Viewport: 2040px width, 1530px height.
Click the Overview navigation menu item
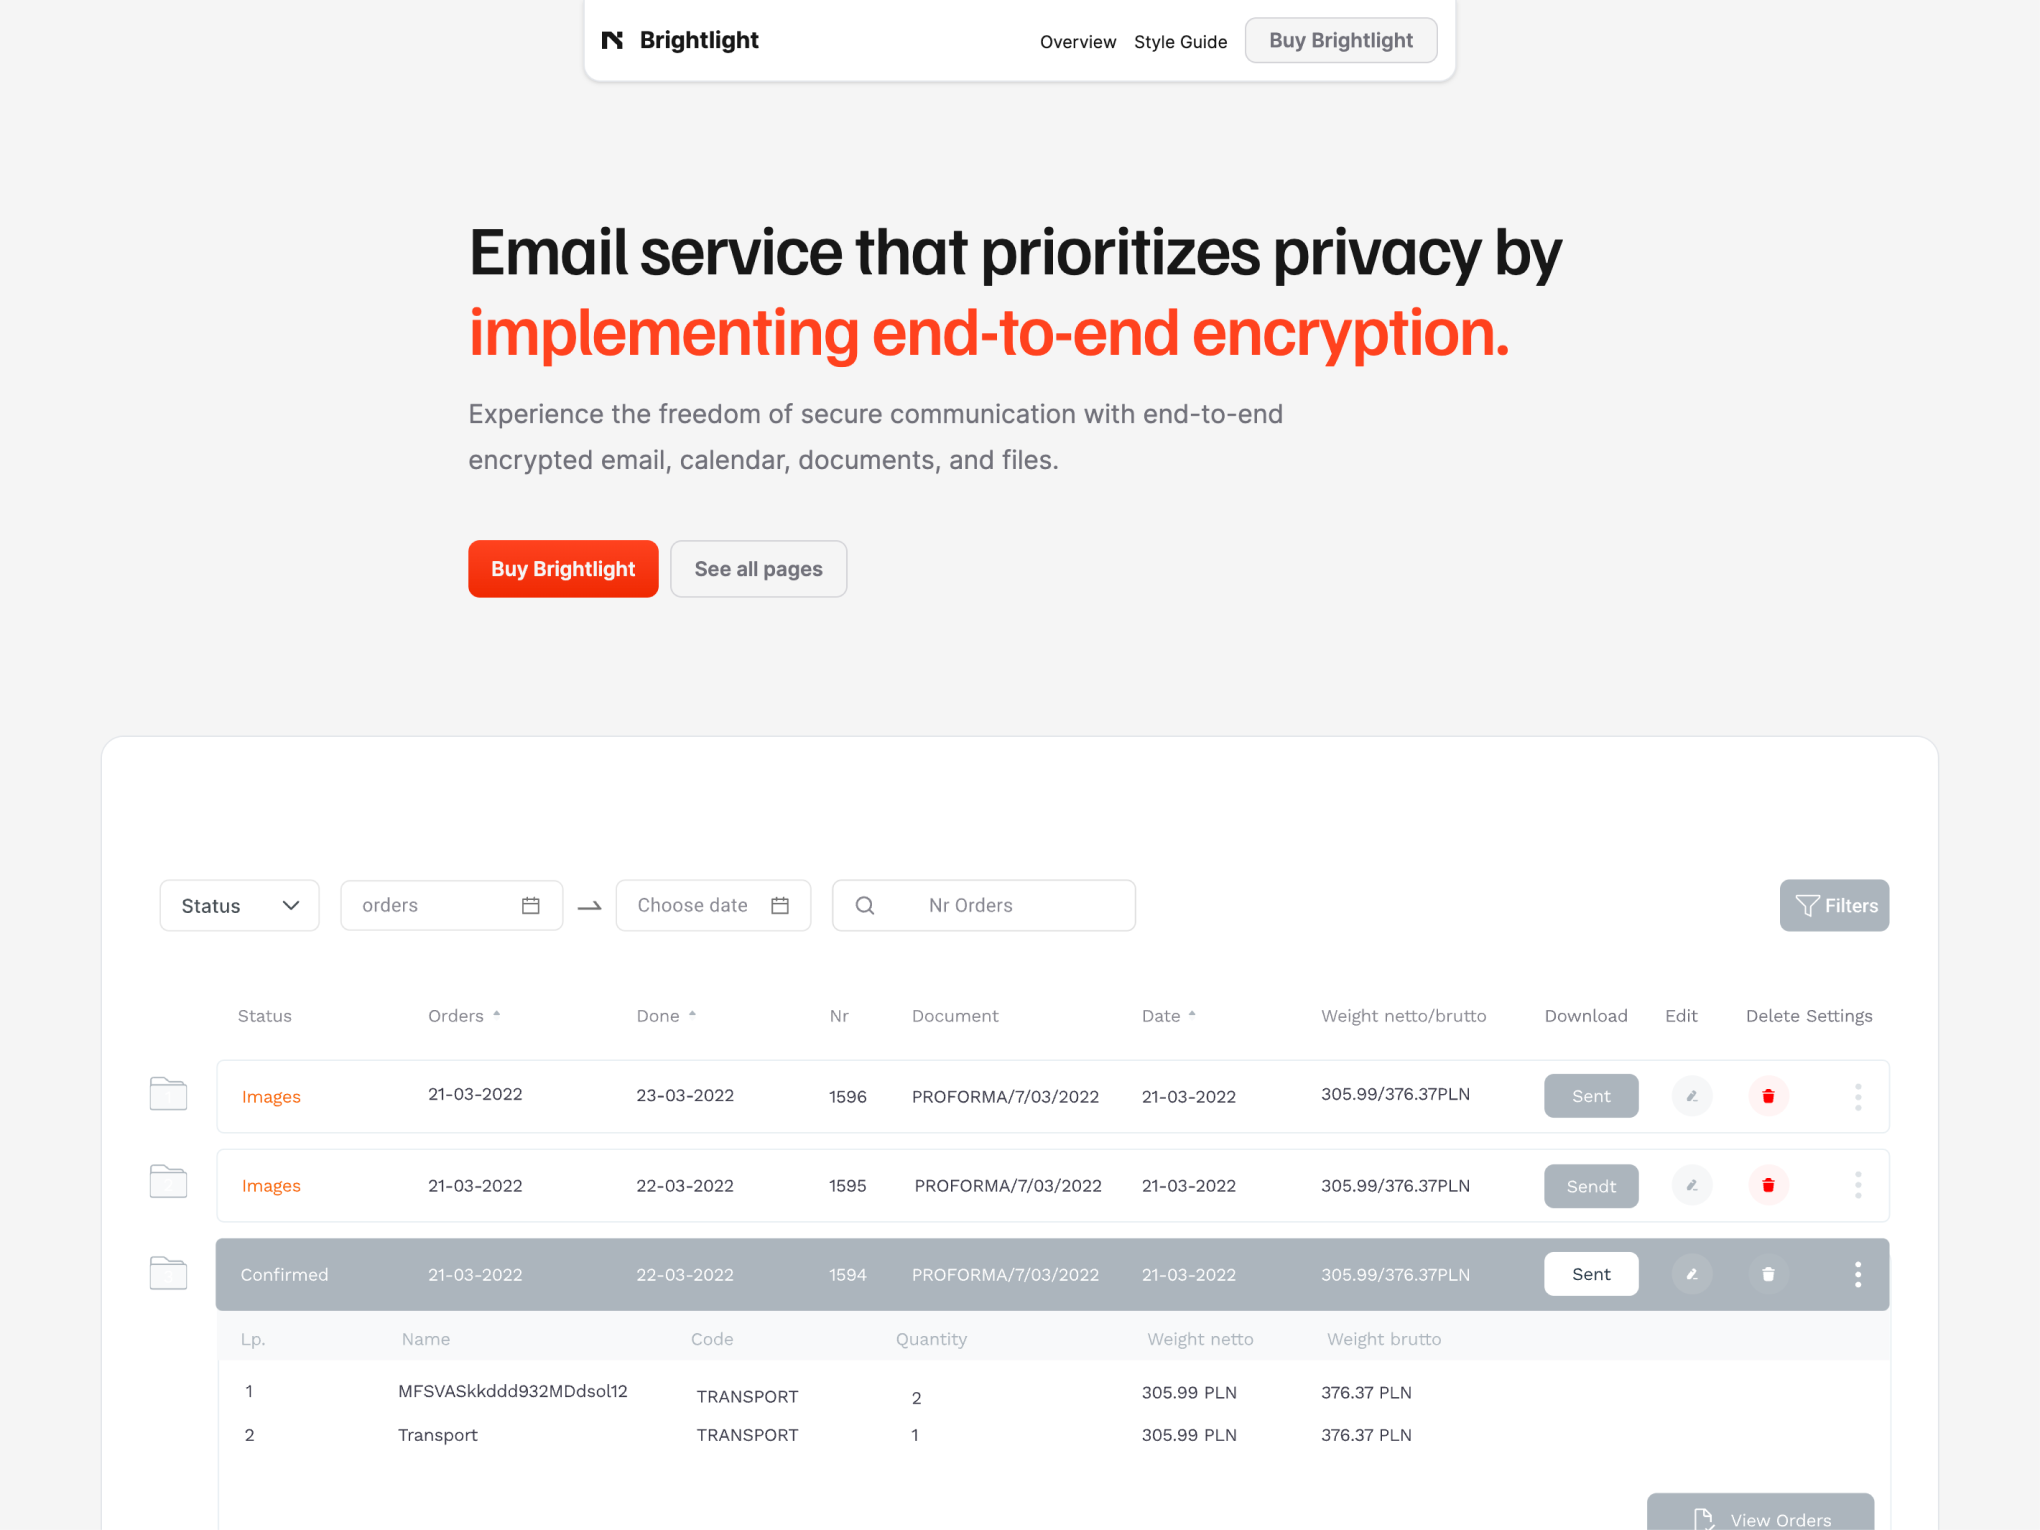pyautogui.click(x=1078, y=40)
